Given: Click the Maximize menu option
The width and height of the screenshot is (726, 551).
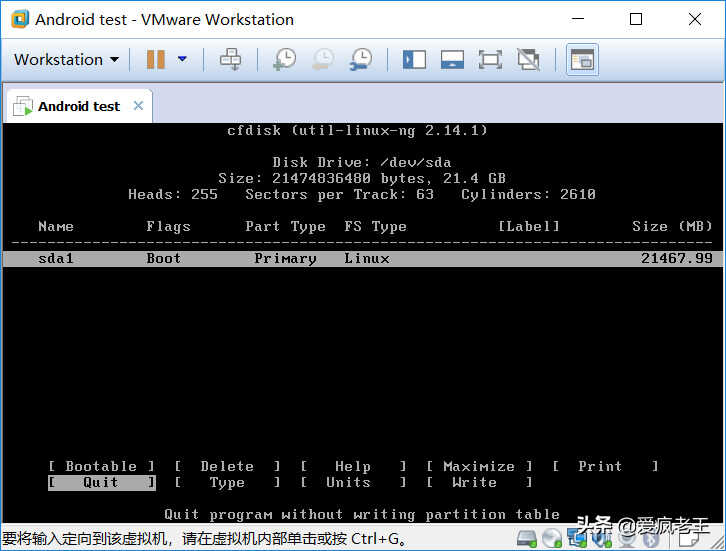Looking at the screenshot, I should [479, 466].
